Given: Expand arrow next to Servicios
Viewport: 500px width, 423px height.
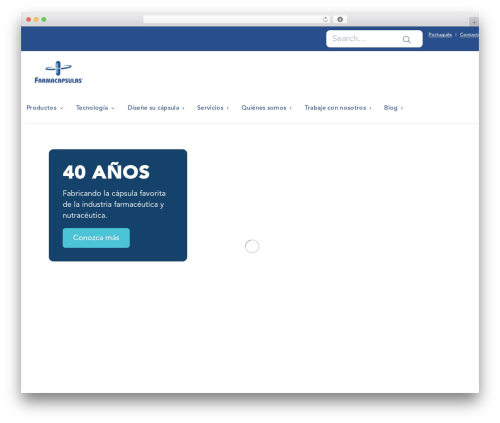Looking at the screenshot, I should (228, 108).
